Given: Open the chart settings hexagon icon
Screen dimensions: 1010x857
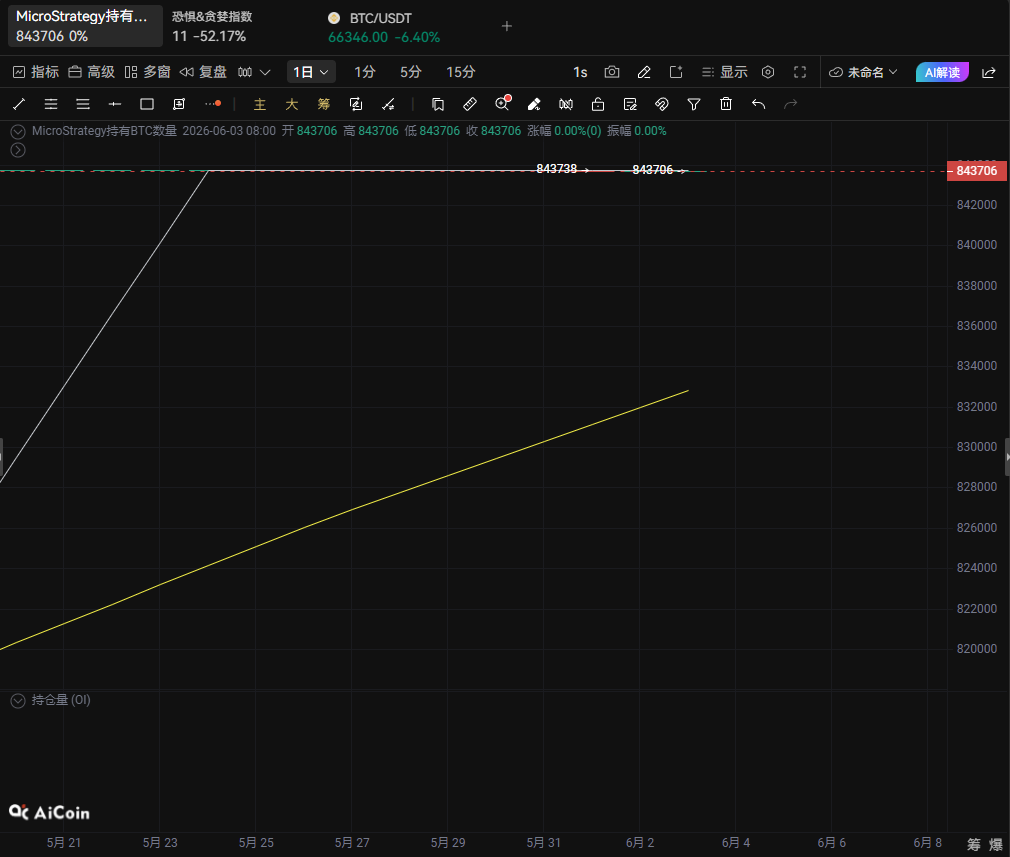Looking at the screenshot, I should 768,72.
